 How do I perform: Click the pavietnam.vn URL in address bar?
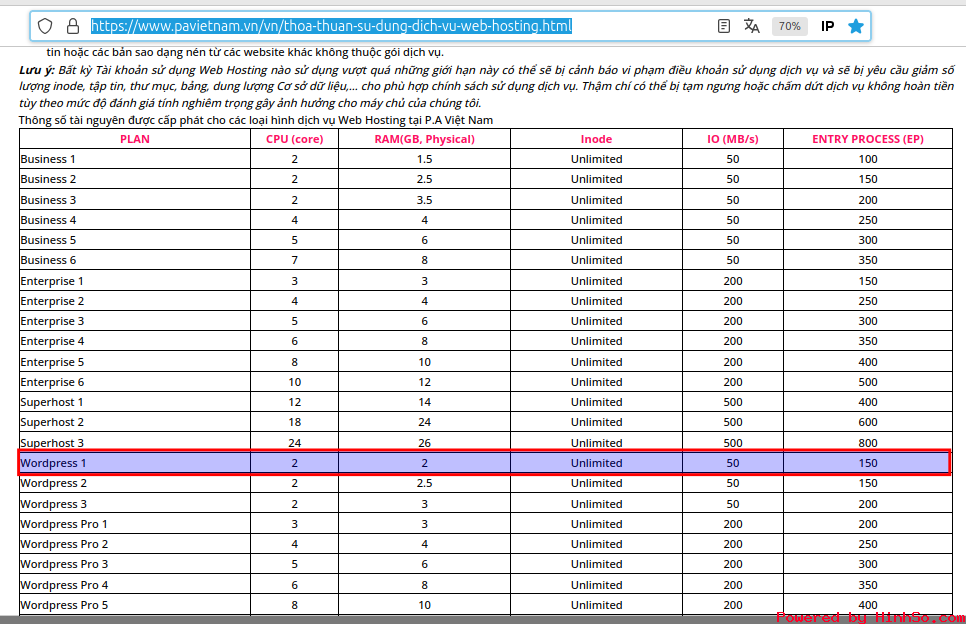pyautogui.click(x=331, y=26)
